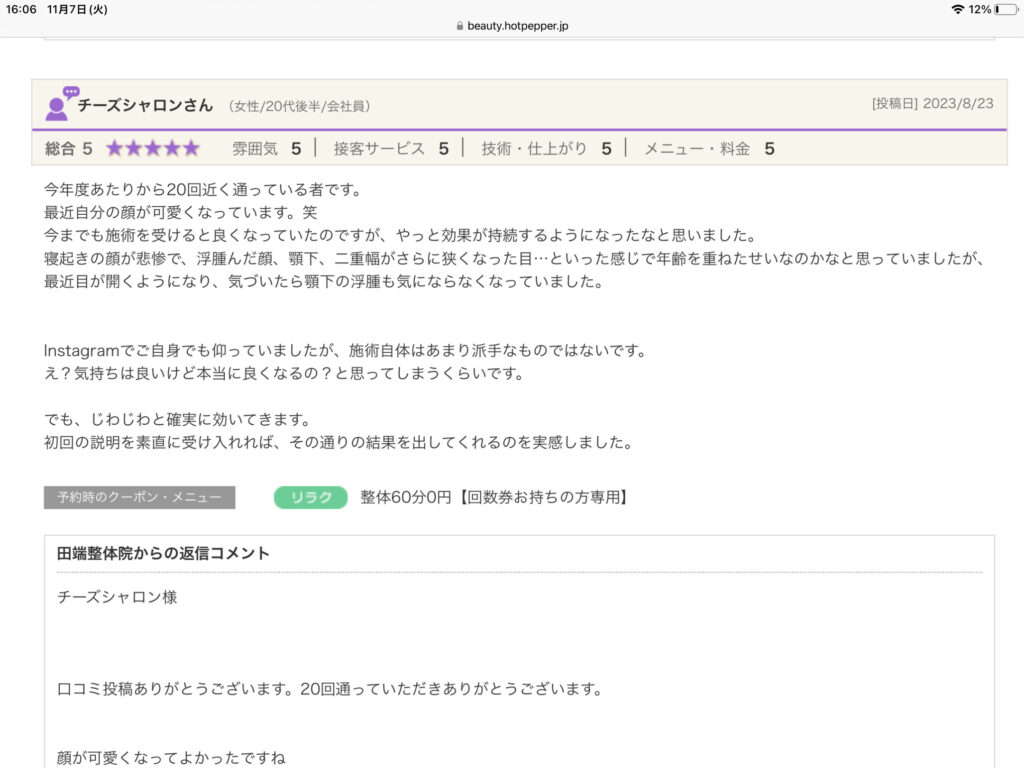Click the gray 予約時のクーポン・メニュー label
The image size is (1024, 768).
[139, 497]
